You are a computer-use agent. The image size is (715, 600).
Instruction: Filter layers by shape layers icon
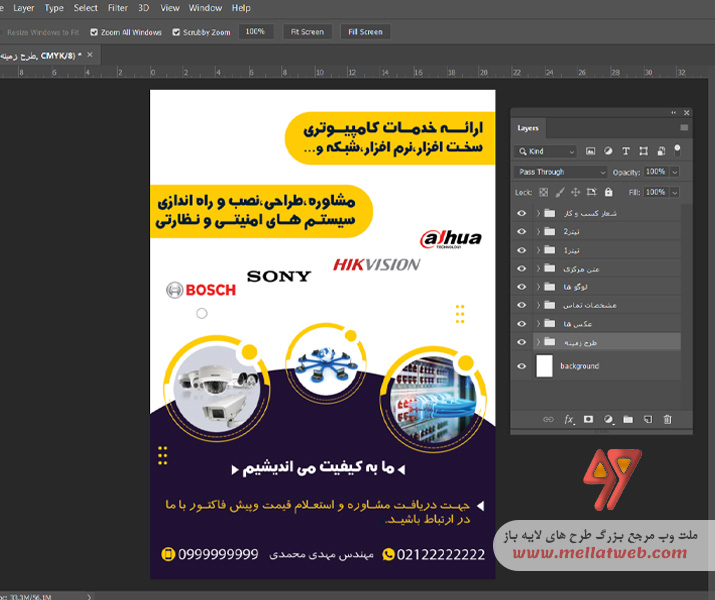tap(643, 151)
